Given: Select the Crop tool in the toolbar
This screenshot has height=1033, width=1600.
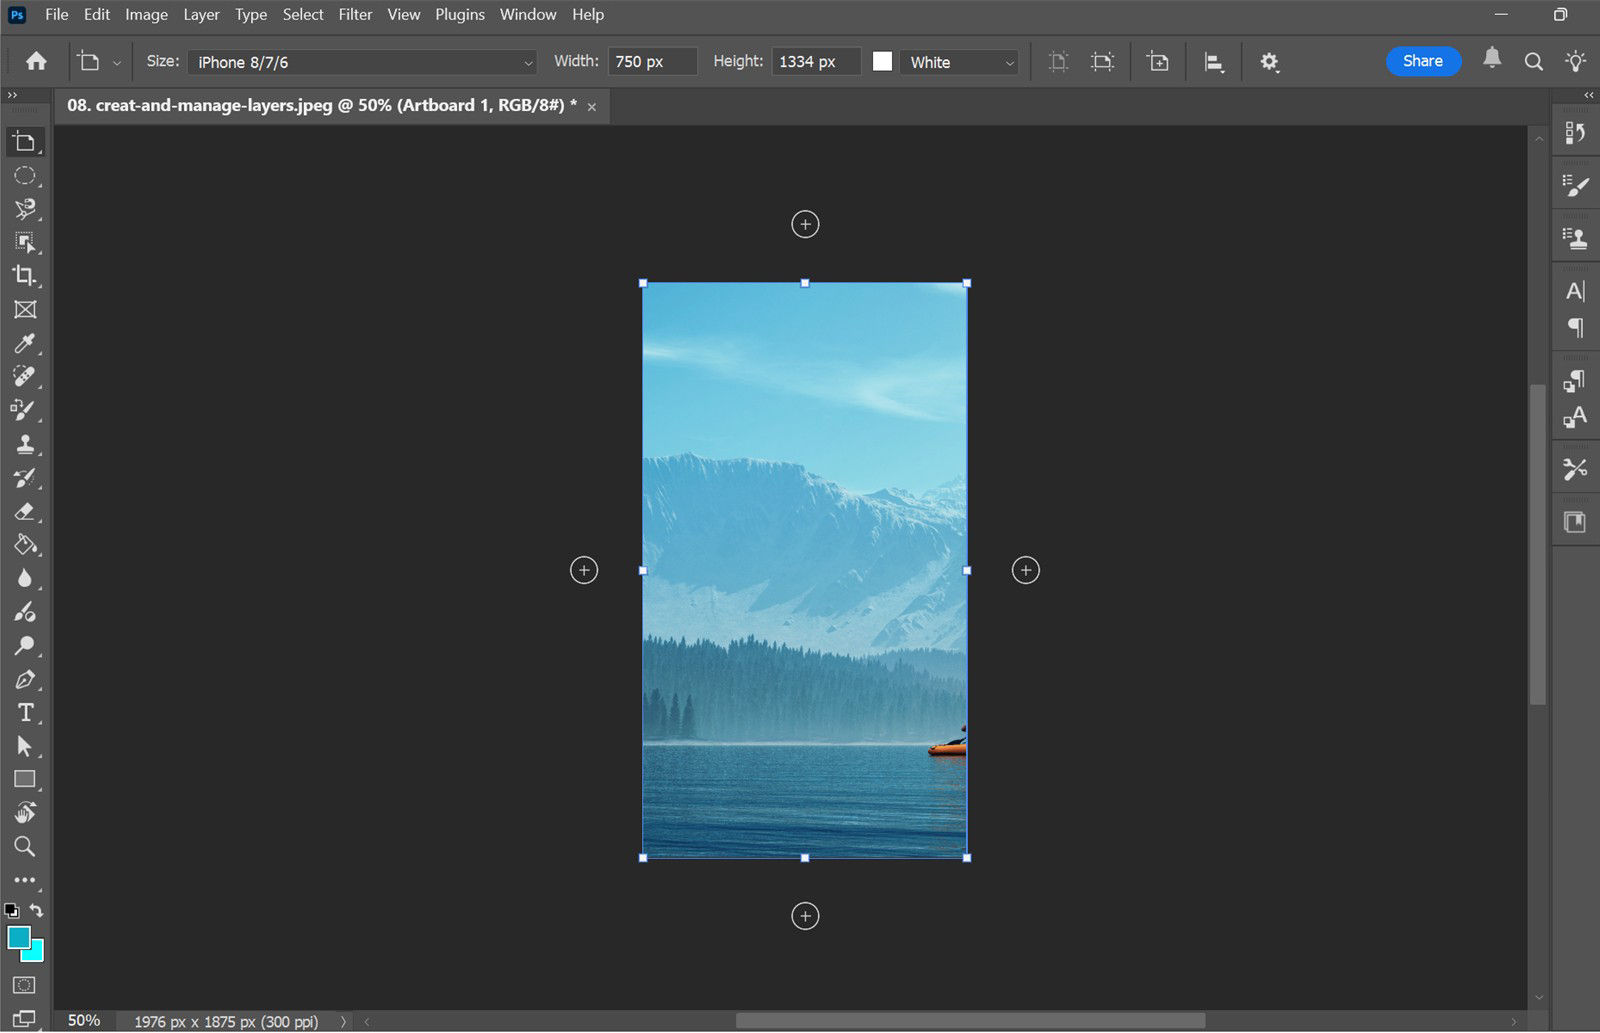Looking at the screenshot, I should coord(25,277).
